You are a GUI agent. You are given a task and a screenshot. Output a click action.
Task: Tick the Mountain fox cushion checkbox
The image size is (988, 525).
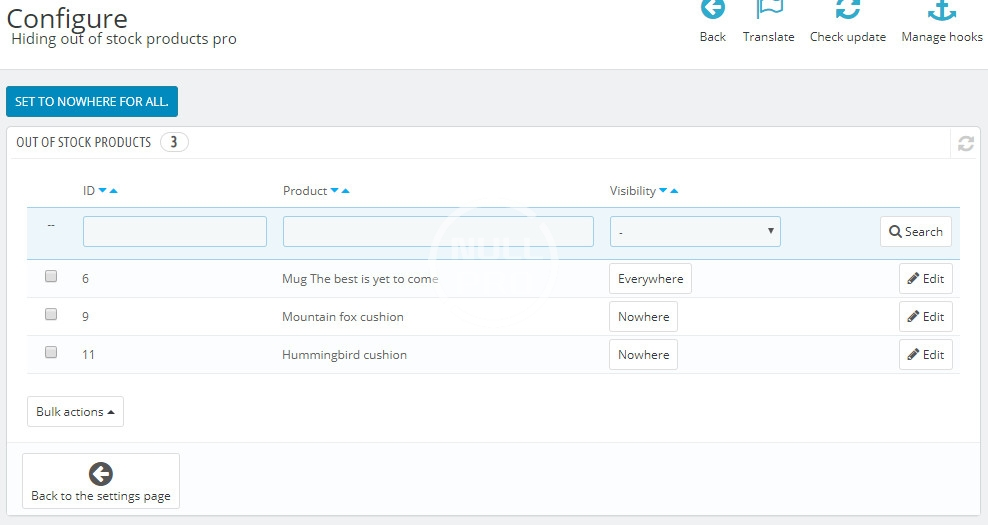pos(51,315)
